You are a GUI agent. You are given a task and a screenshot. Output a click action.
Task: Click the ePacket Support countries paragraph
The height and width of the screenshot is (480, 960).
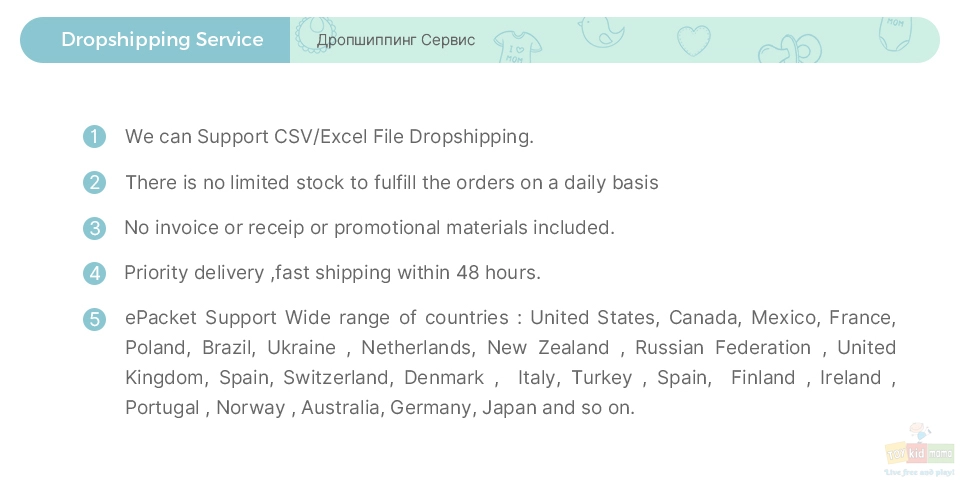coord(511,362)
